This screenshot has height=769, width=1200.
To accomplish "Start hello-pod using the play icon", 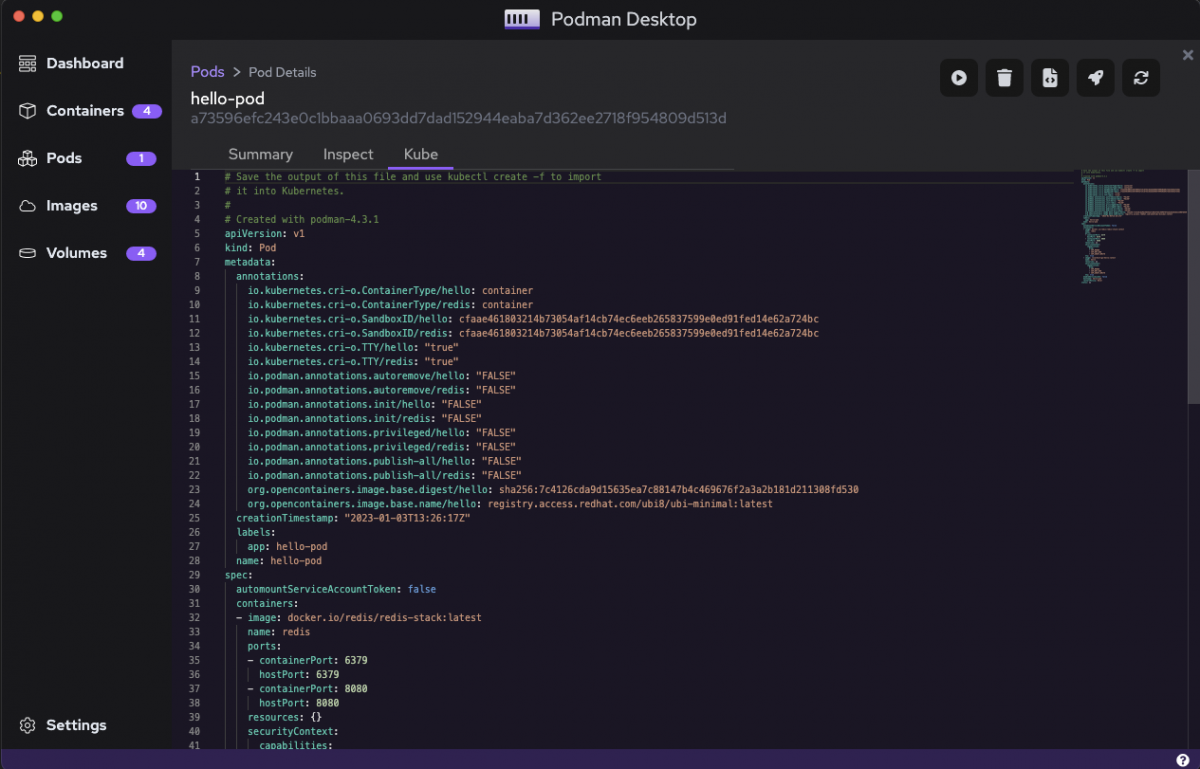I will coord(959,77).
